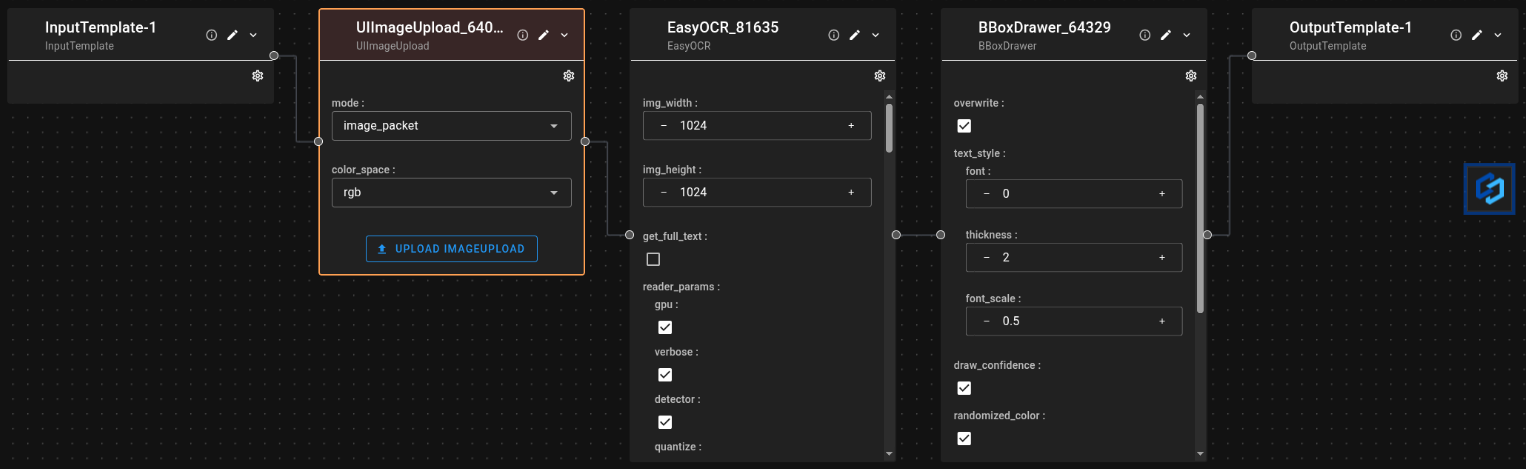The width and height of the screenshot is (1526, 469).
Task: Open settings gear of InputTemplate-1 node
Action: click(257, 76)
